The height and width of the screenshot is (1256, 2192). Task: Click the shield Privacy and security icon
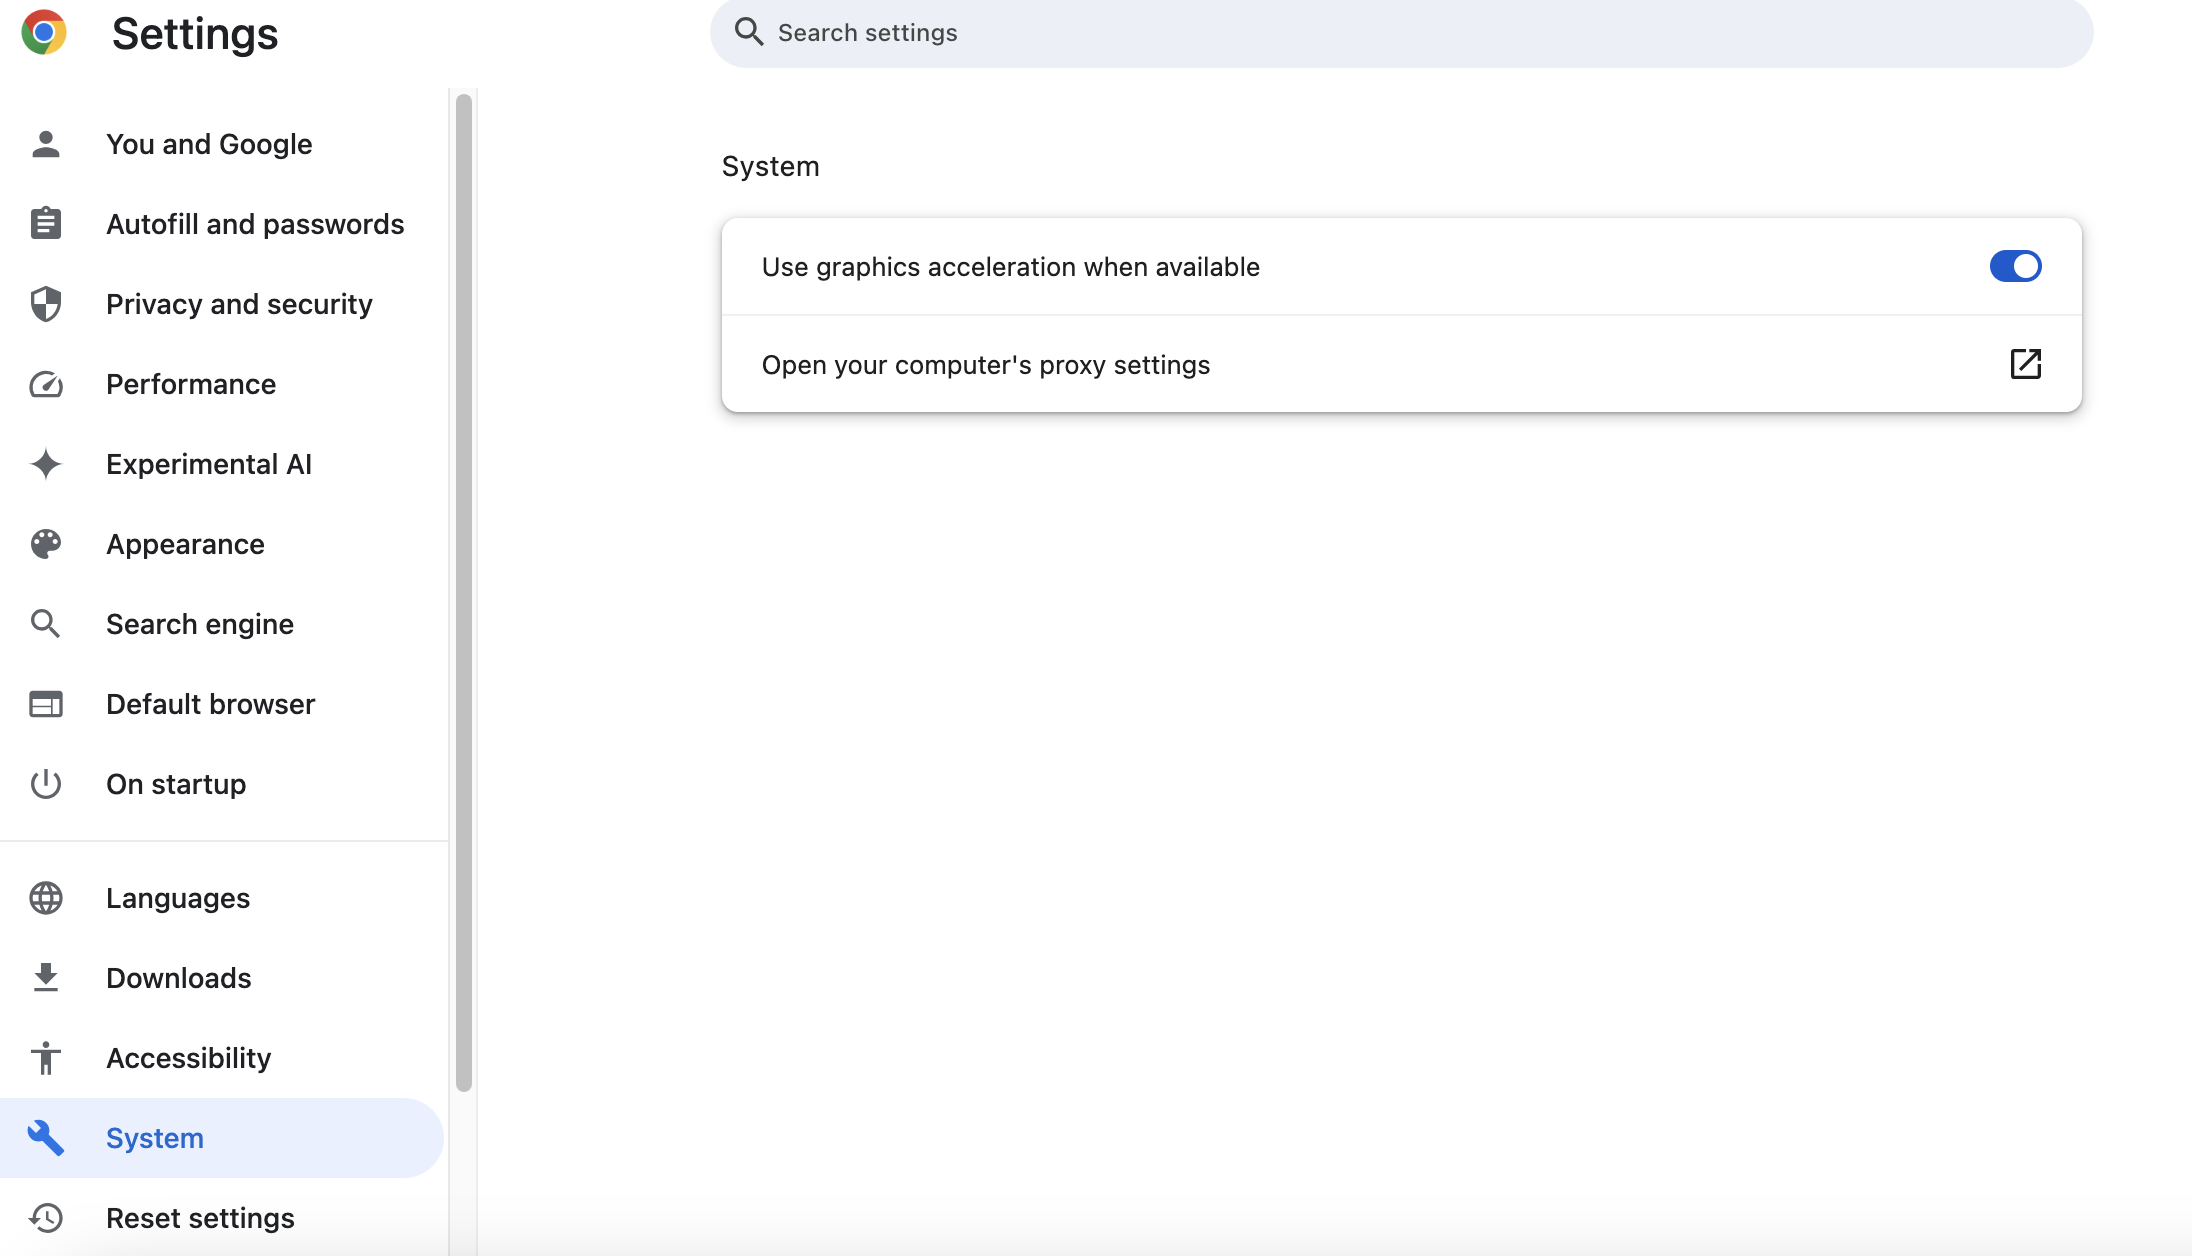(46, 304)
